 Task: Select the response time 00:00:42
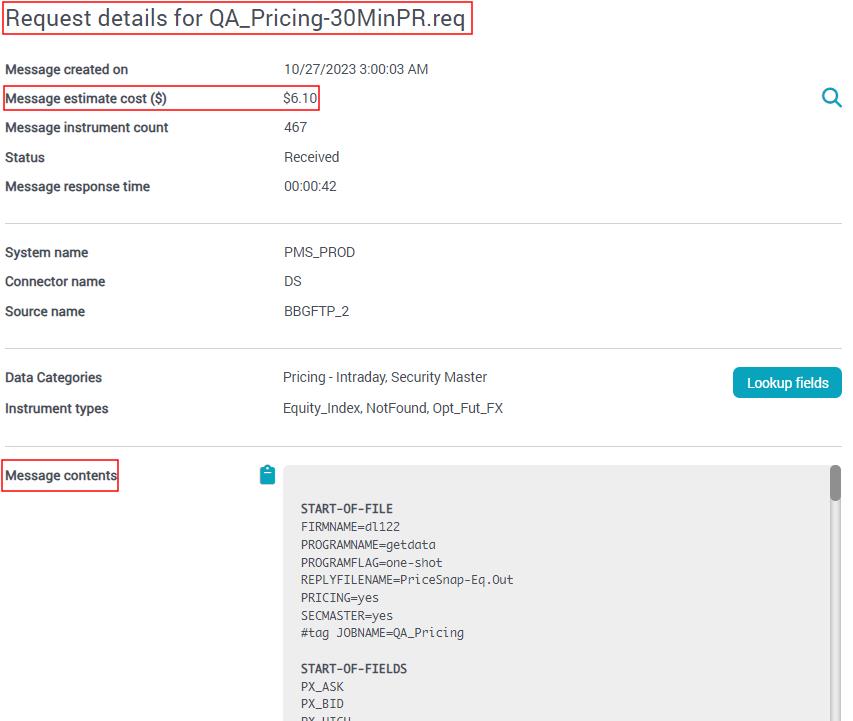pyautogui.click(x=310, y=186)
